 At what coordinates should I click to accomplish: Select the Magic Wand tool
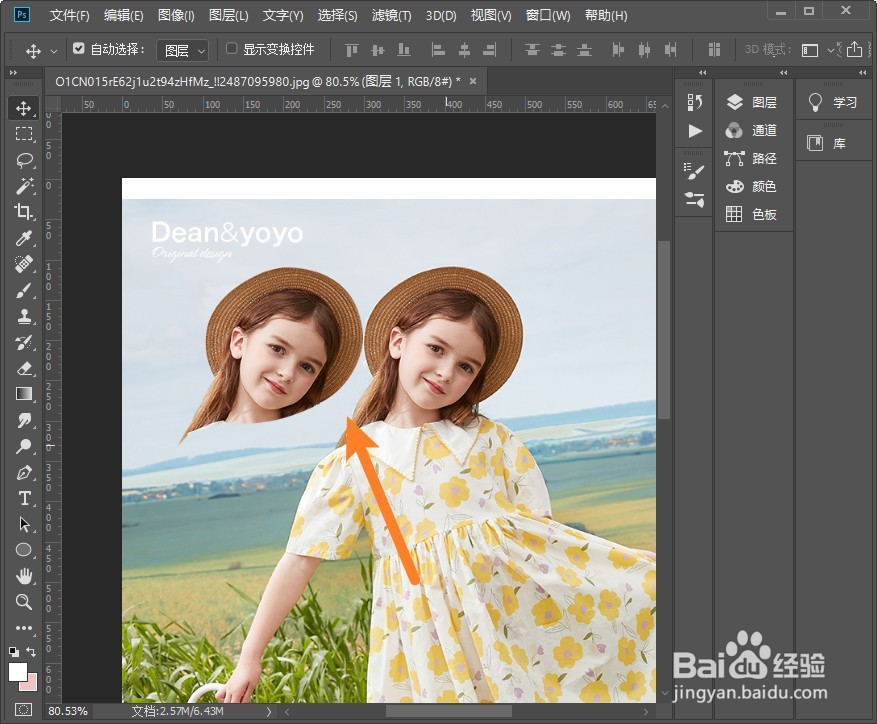pyautogui.click(x=24, y=186)
